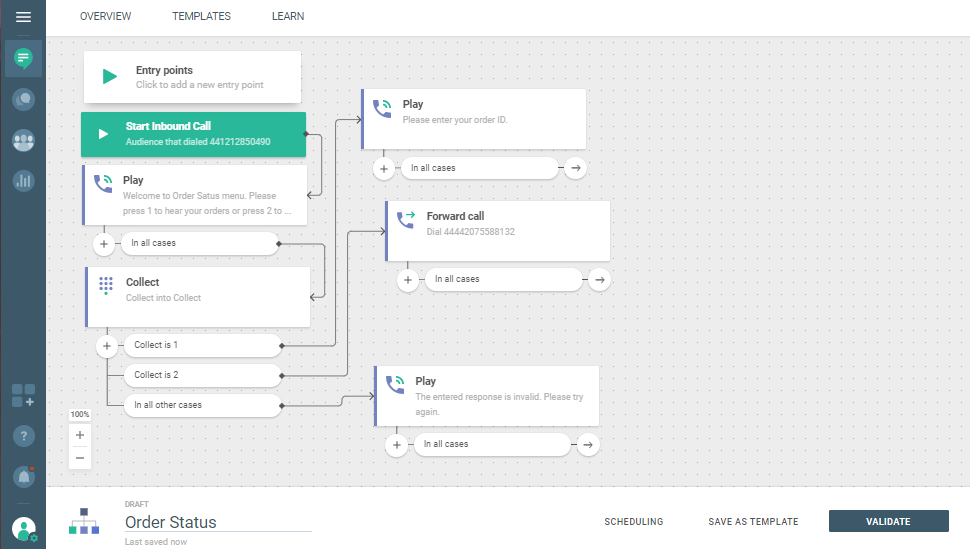Viewport: 970px width, 549px height.
Task: Add a branch under the Collect block
Action: (106, 345)
